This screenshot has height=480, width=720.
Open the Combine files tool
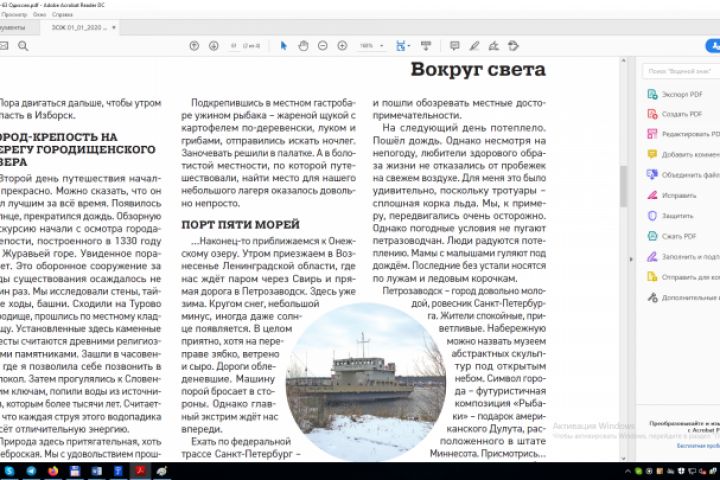[683, 175]
